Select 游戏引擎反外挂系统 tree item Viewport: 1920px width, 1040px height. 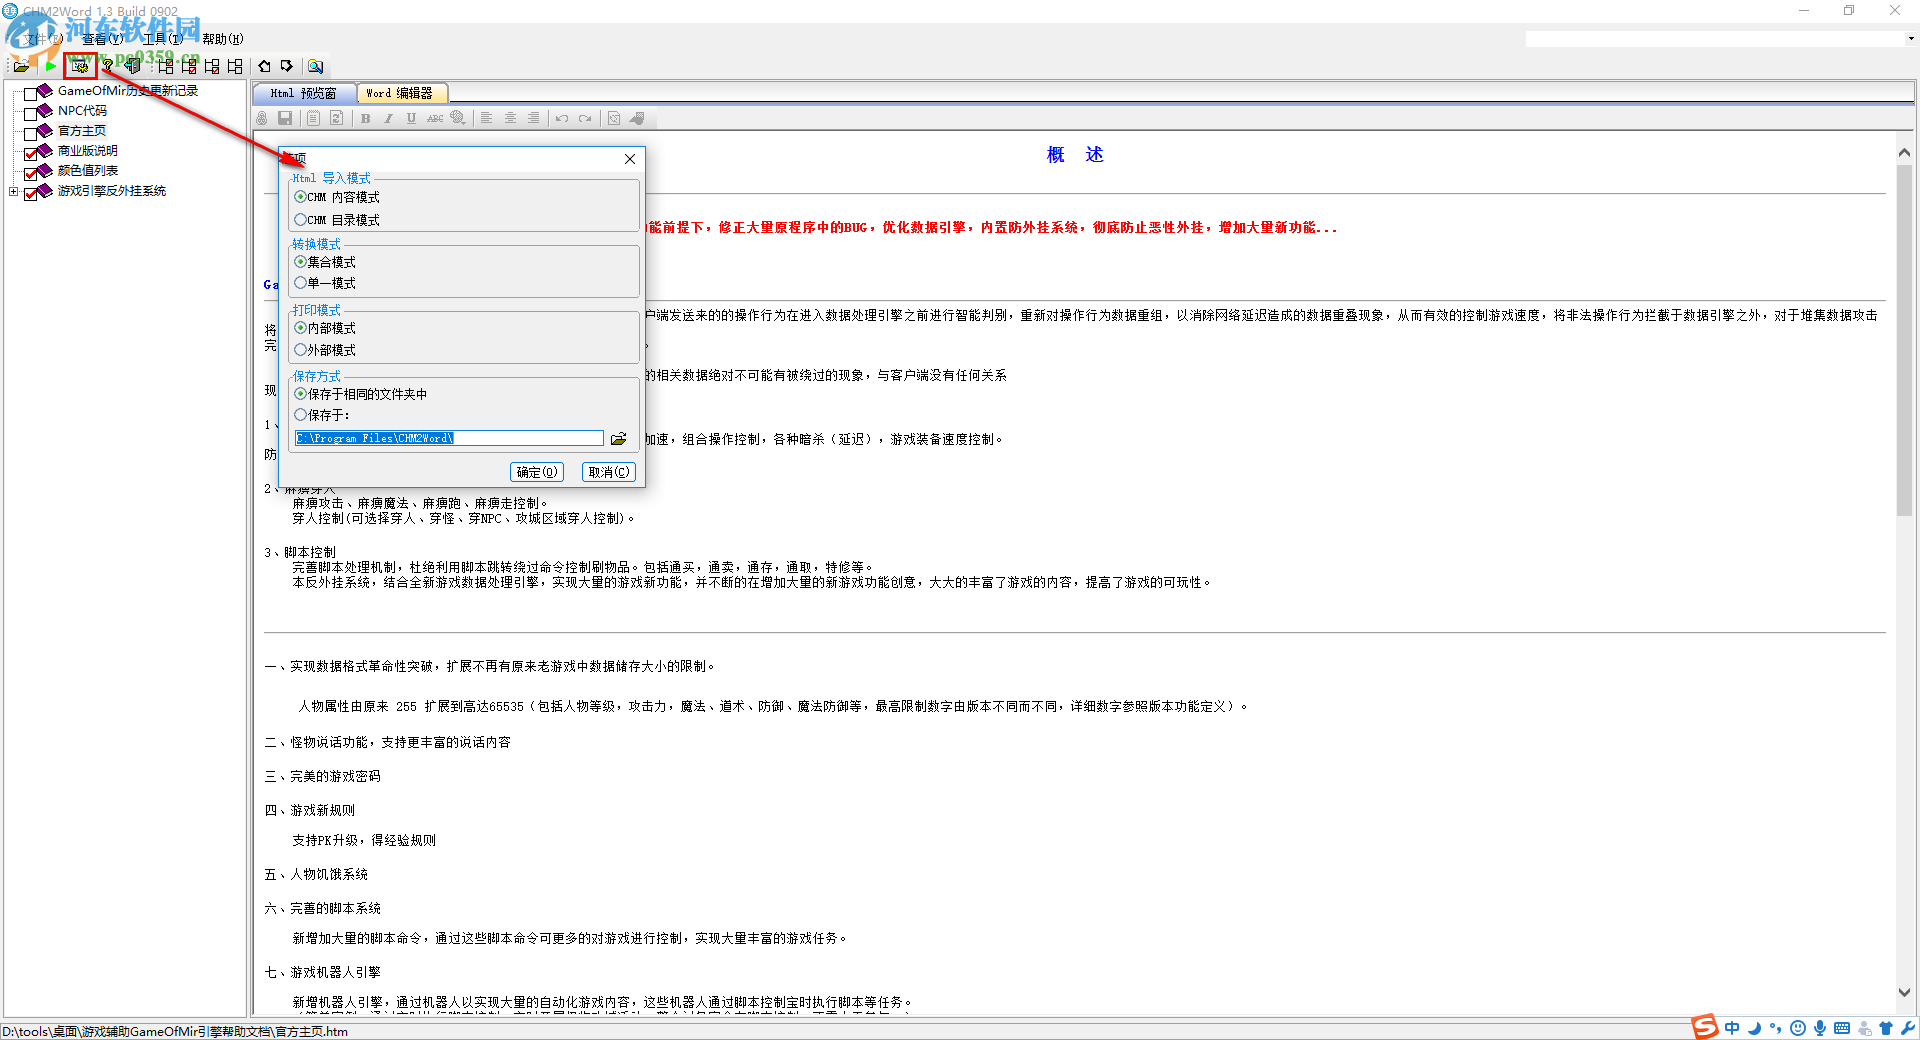pyautogui.click(x=112, y=191)
